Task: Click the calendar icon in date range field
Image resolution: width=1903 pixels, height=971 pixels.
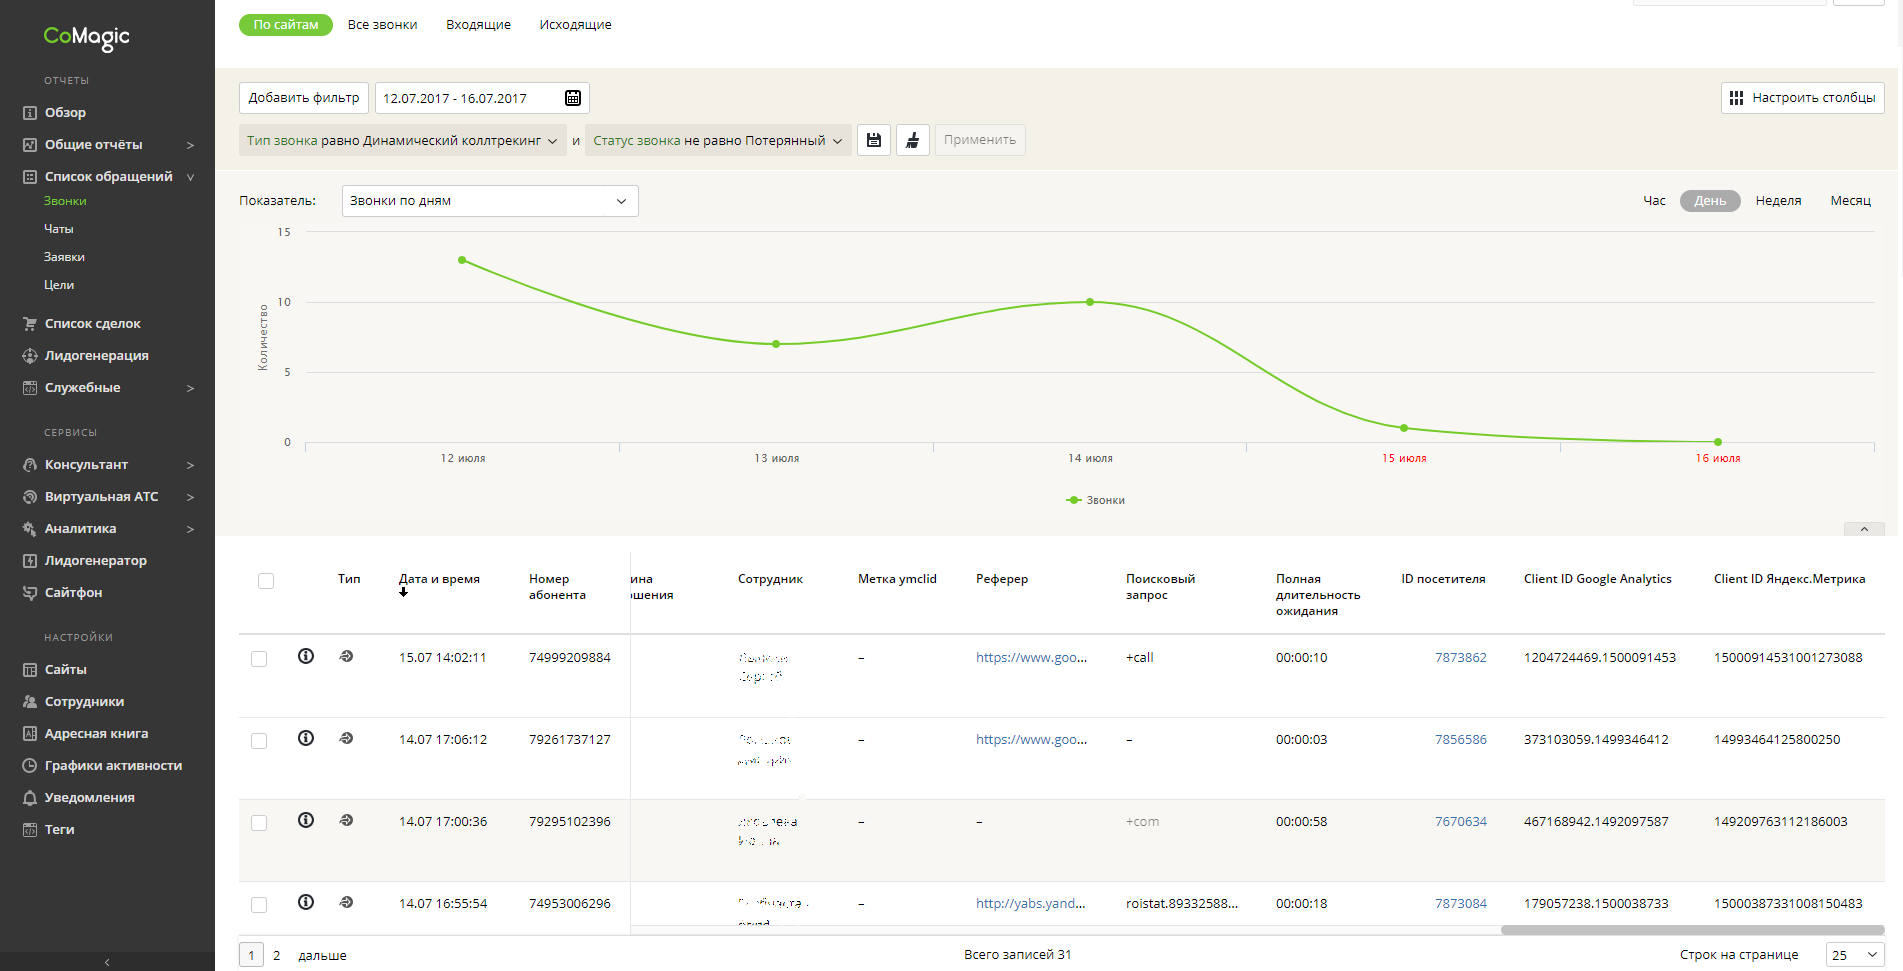Action: coord(573,98)
